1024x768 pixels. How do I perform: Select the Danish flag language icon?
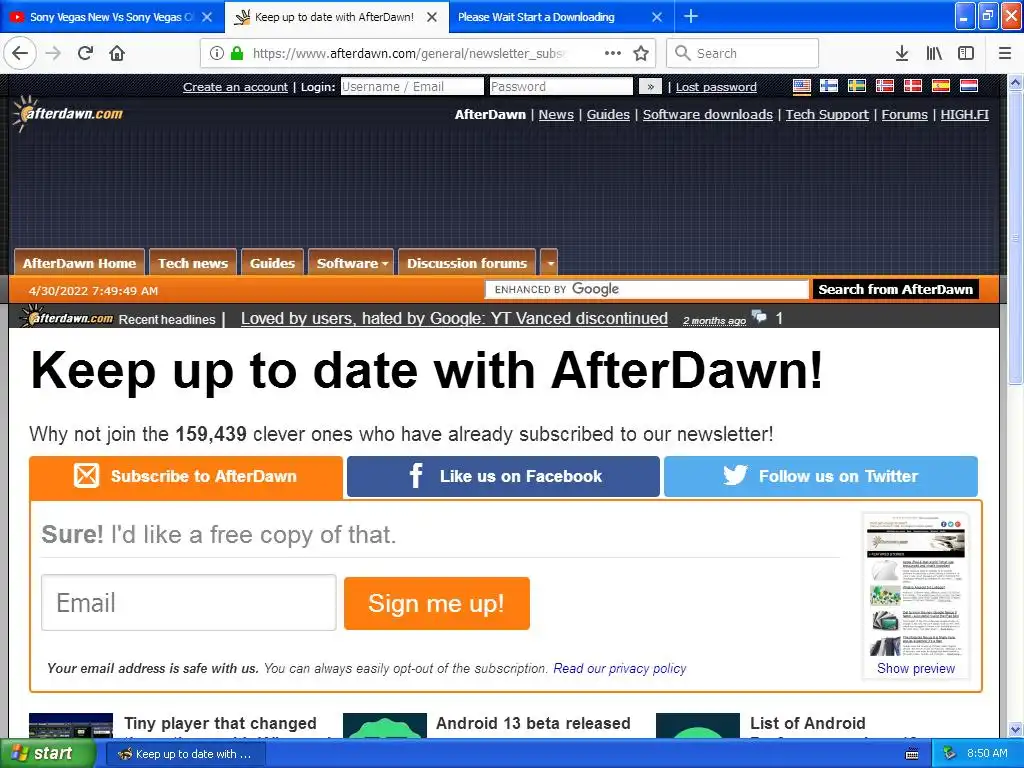(912, 86)
